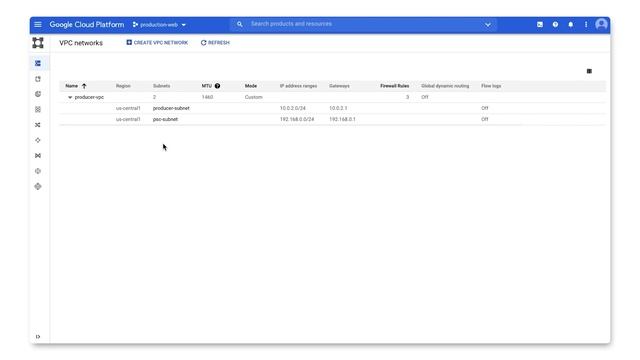Click the search magnifier icon
640x360 pixels.
(x=240, y=24)
